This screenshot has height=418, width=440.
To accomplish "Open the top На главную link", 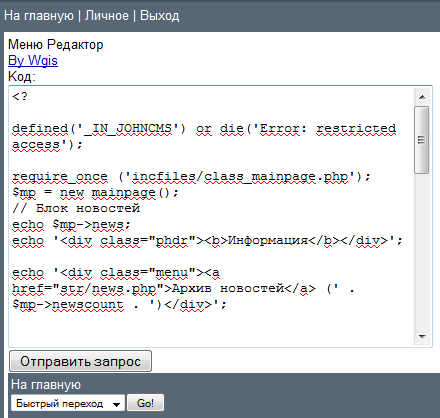I will point(39,16).
